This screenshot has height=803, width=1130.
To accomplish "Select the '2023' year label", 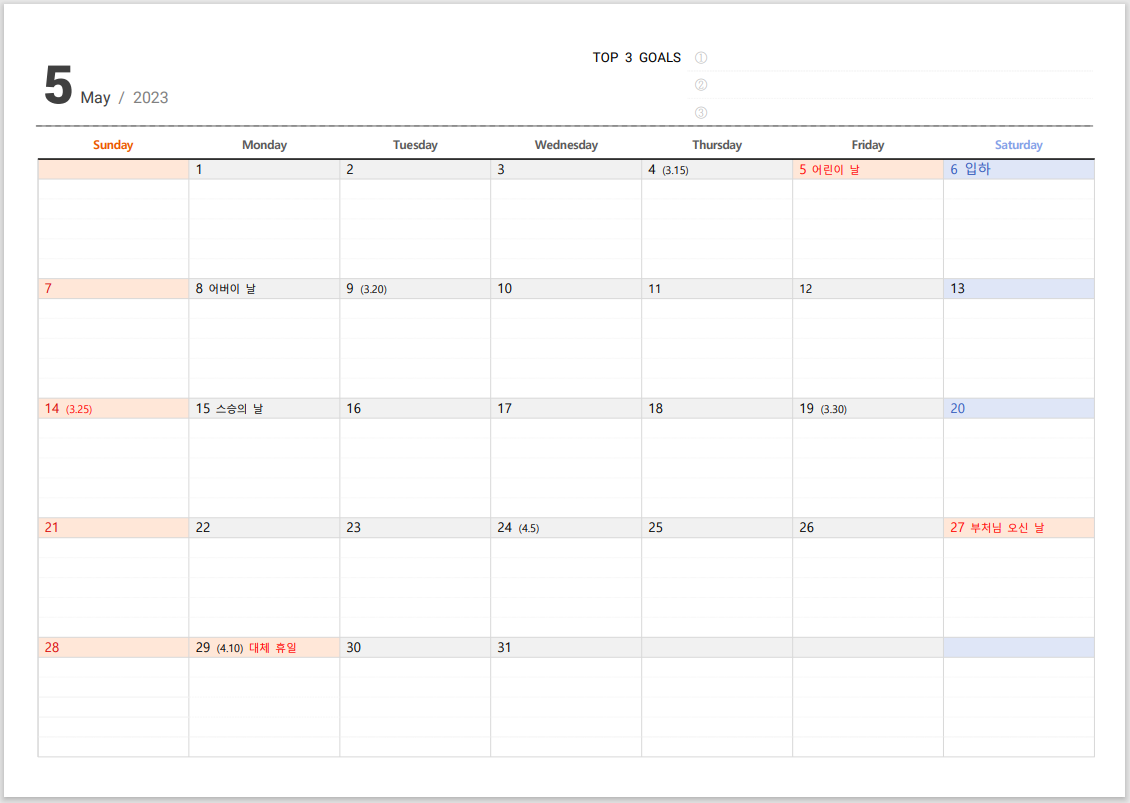I will tap(151, 97).
